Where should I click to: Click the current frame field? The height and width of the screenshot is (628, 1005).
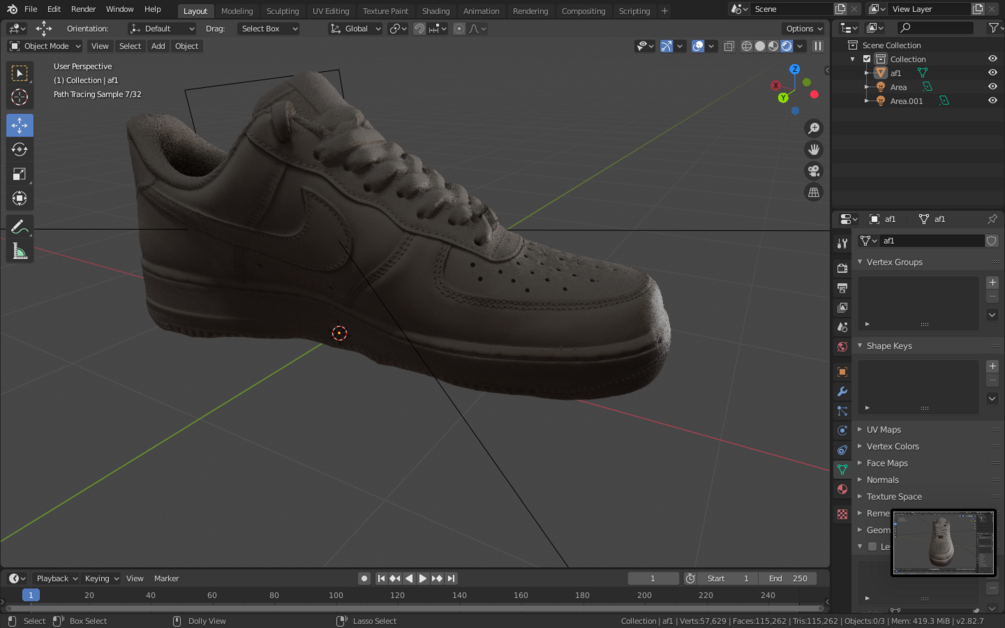(653, 578)
